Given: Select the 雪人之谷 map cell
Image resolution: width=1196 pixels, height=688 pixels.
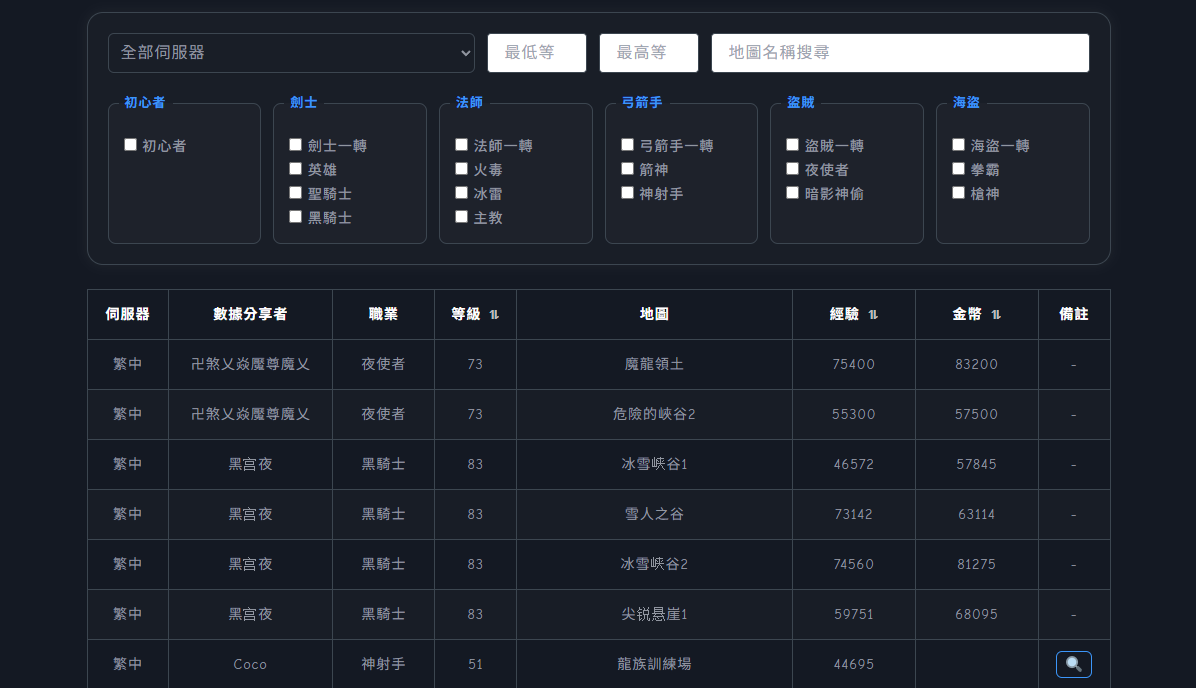Looking at the screenshot, I should pos(654,514).
